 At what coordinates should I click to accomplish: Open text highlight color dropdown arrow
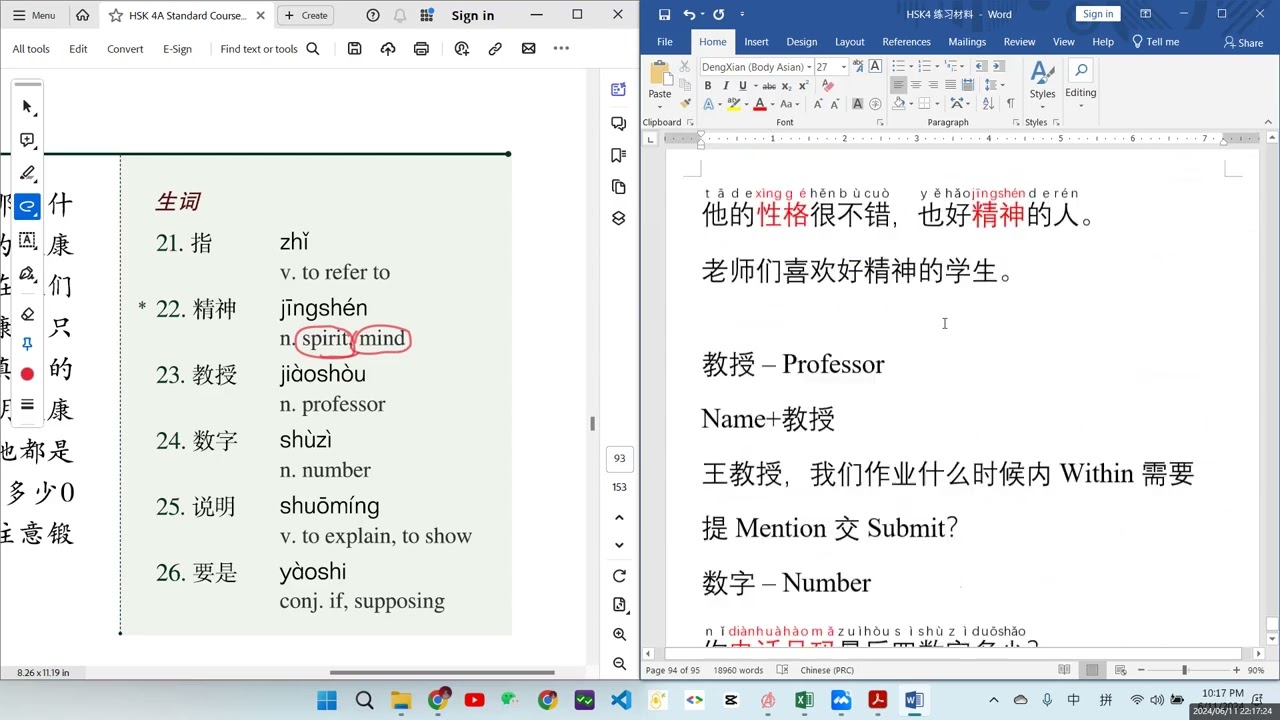coord(746,104)
